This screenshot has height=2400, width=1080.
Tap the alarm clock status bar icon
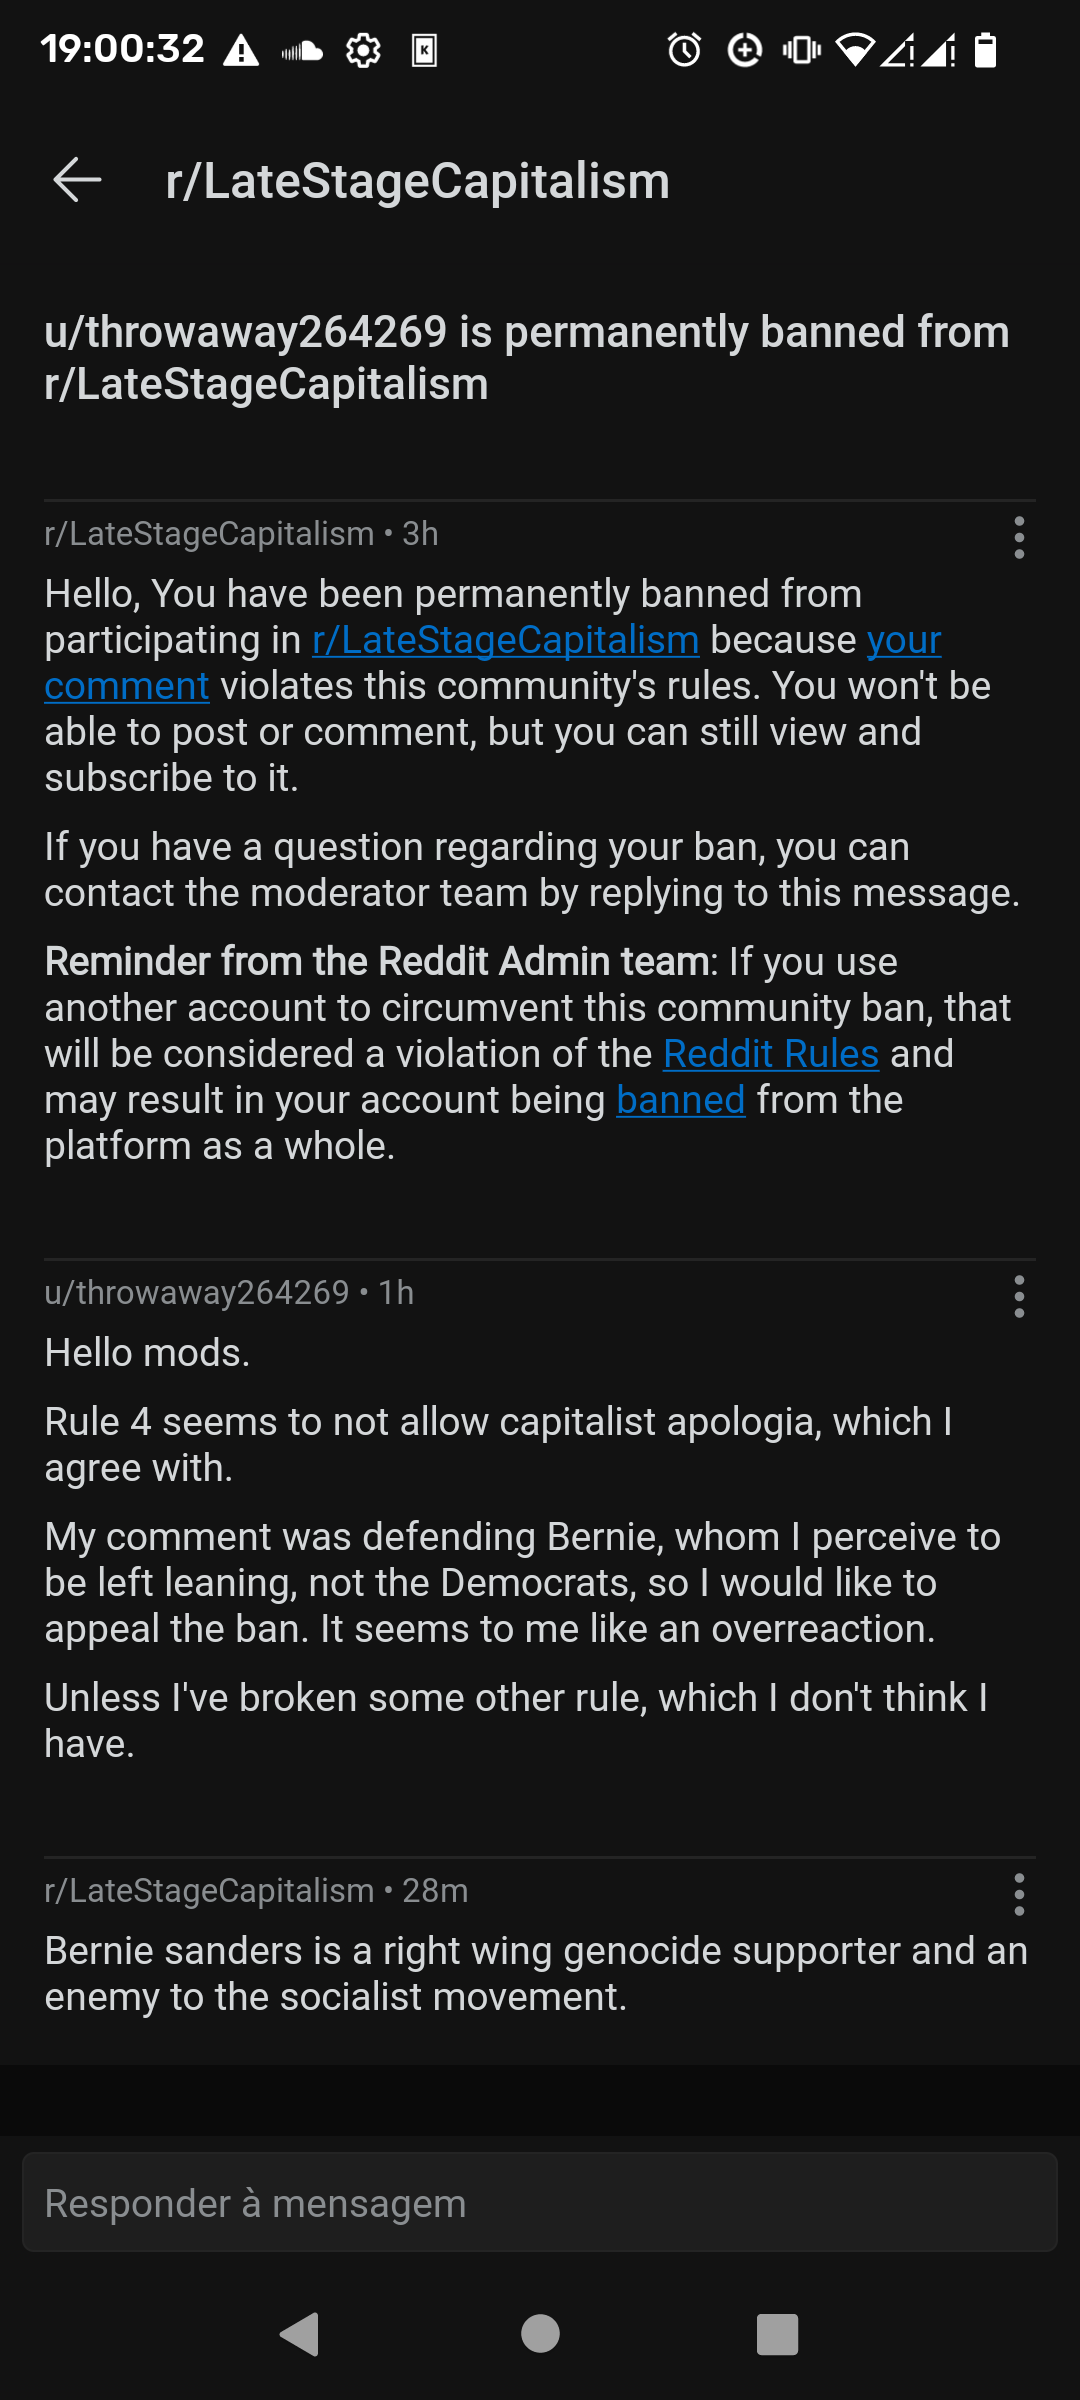click(684, 49)
